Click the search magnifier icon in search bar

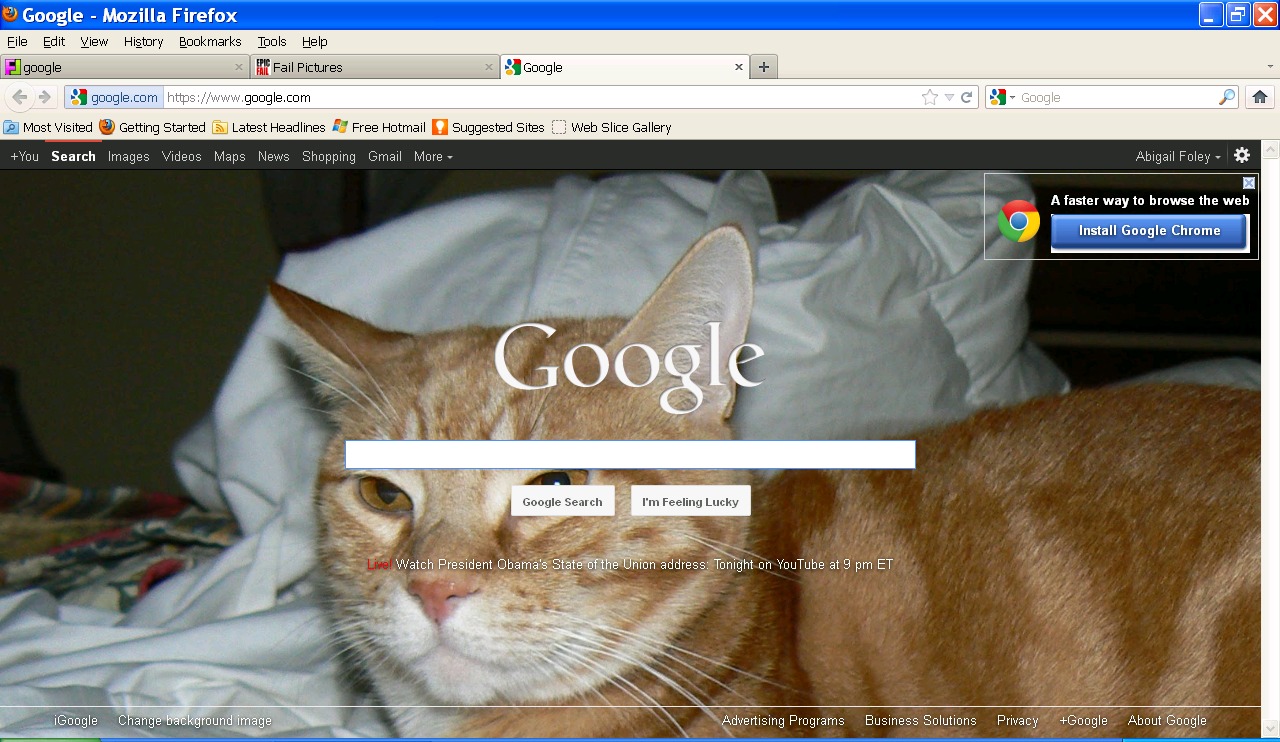coord(1226,97)
